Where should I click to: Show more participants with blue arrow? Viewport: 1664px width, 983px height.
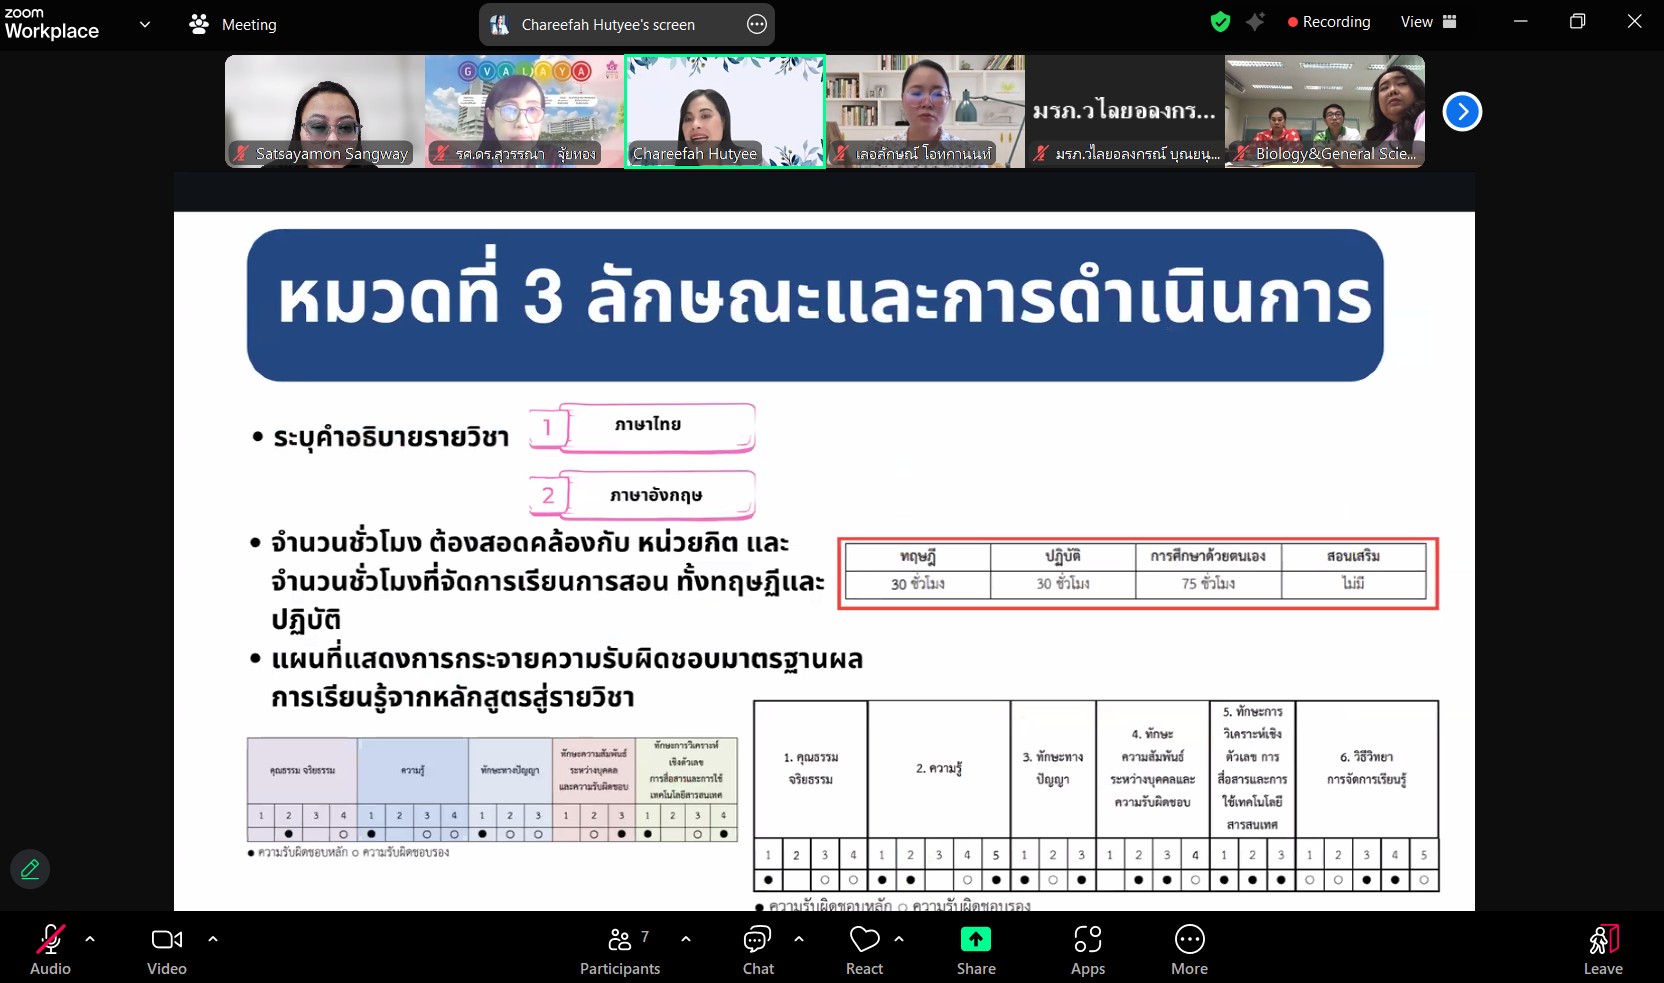point(1462,112)
